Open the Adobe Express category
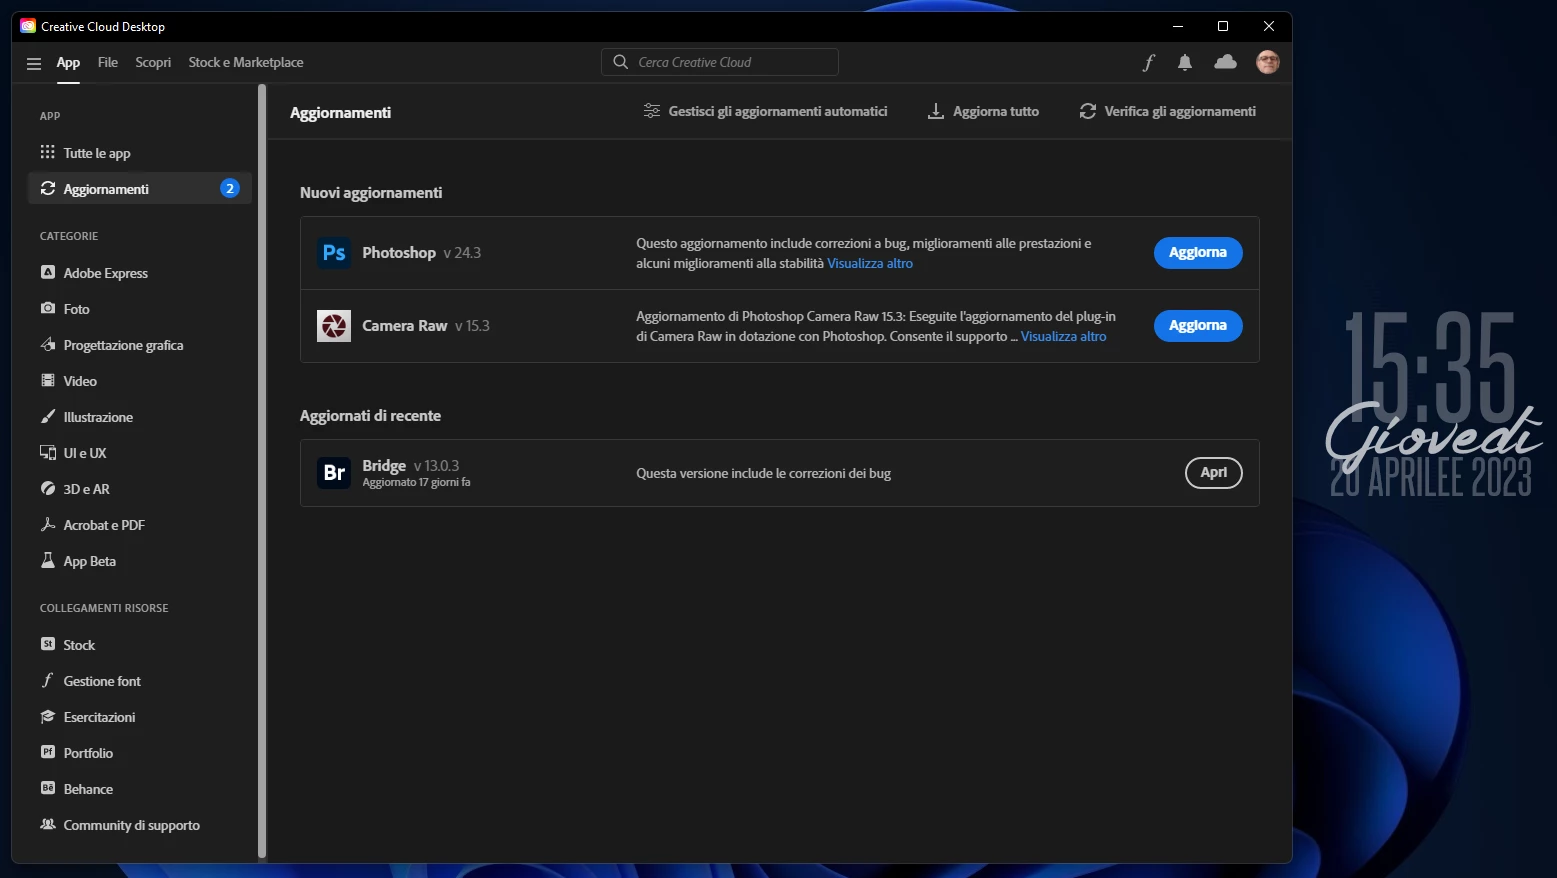This screenshot has width=1557, height=878. tap(139, 273)
